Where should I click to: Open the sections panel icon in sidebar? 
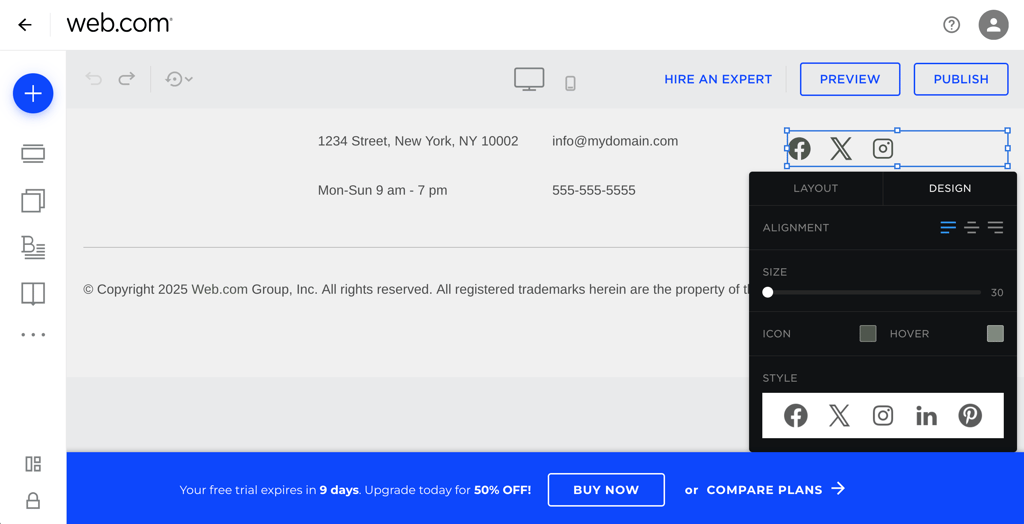33,154
